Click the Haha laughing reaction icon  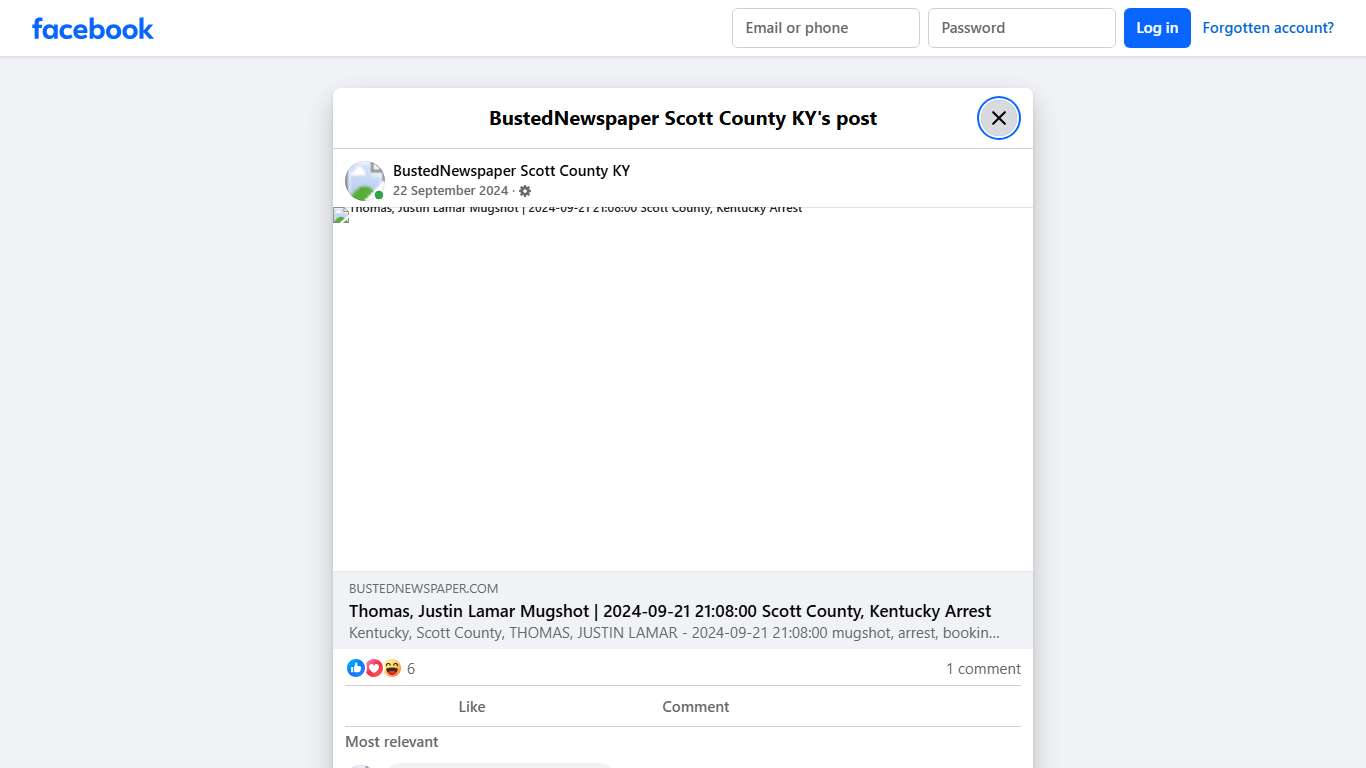point(392,668)
